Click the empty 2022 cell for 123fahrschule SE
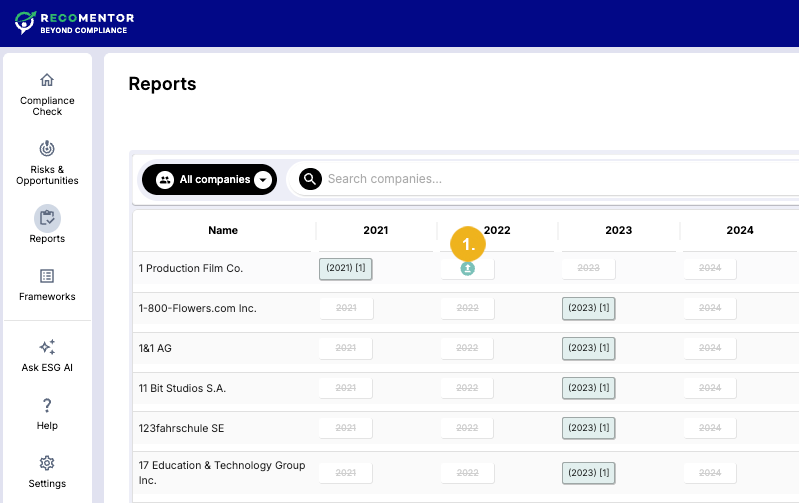Screen dimensions: 799x503 [x=467, y=428]
